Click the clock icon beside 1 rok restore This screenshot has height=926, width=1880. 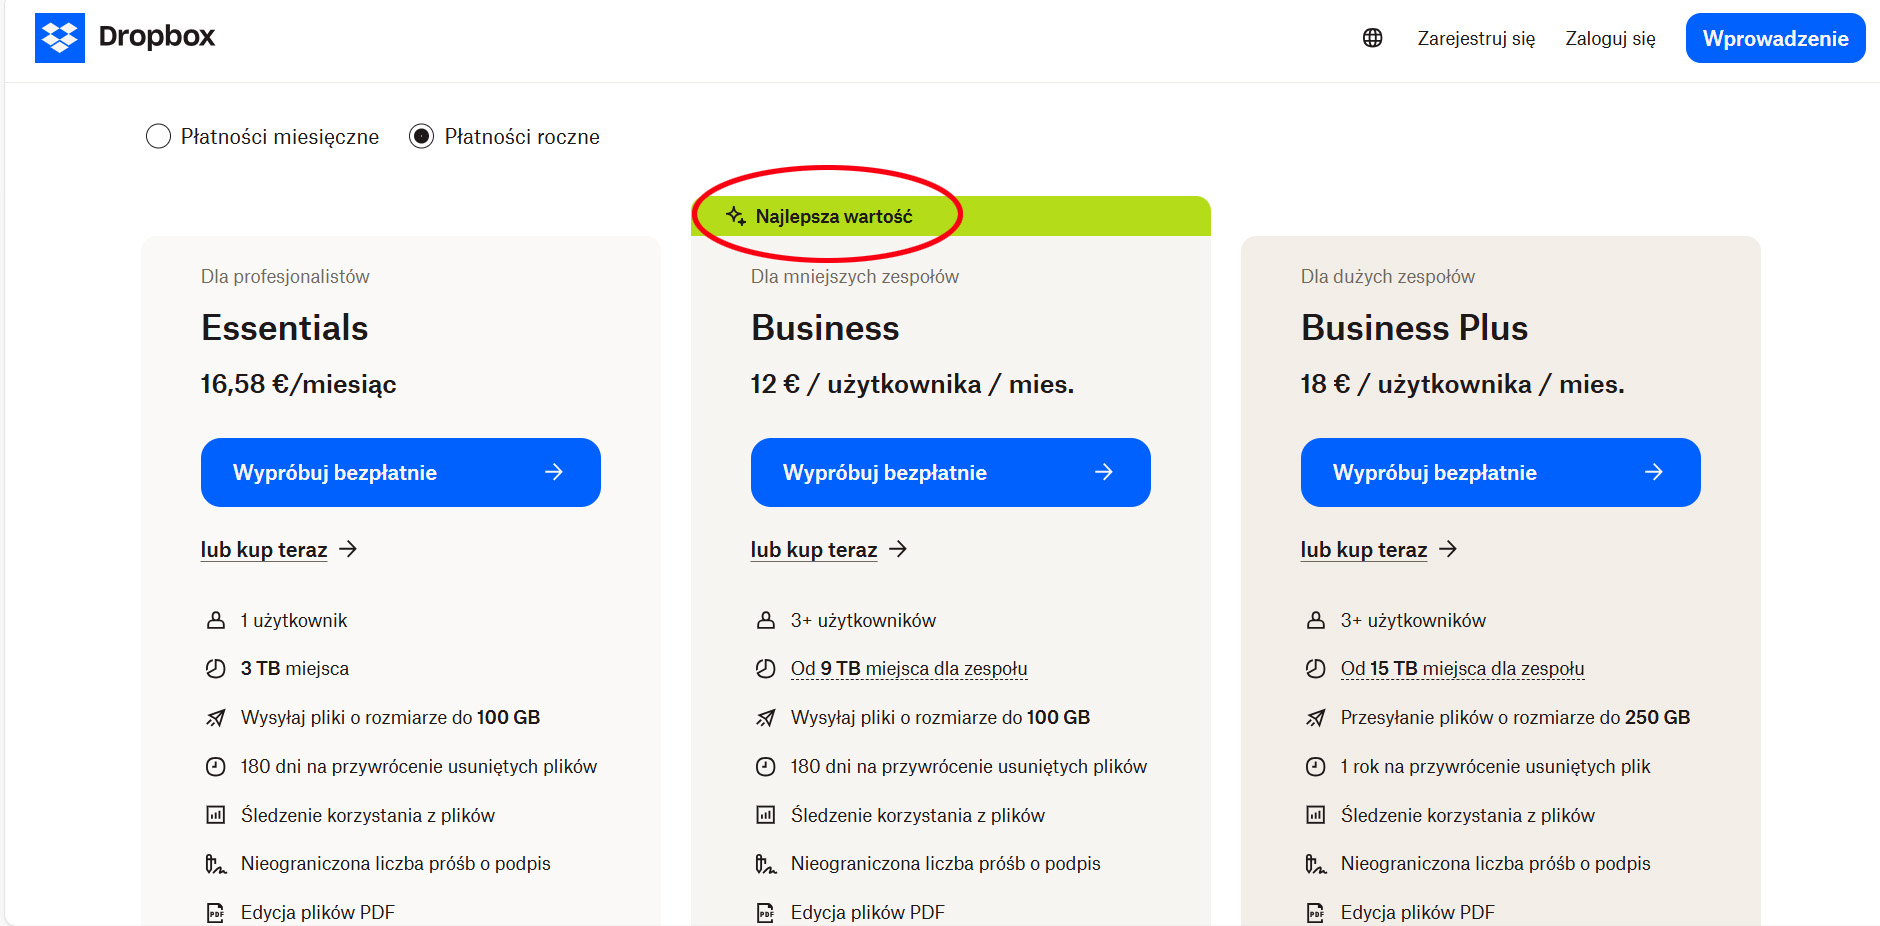(1316, 767)
